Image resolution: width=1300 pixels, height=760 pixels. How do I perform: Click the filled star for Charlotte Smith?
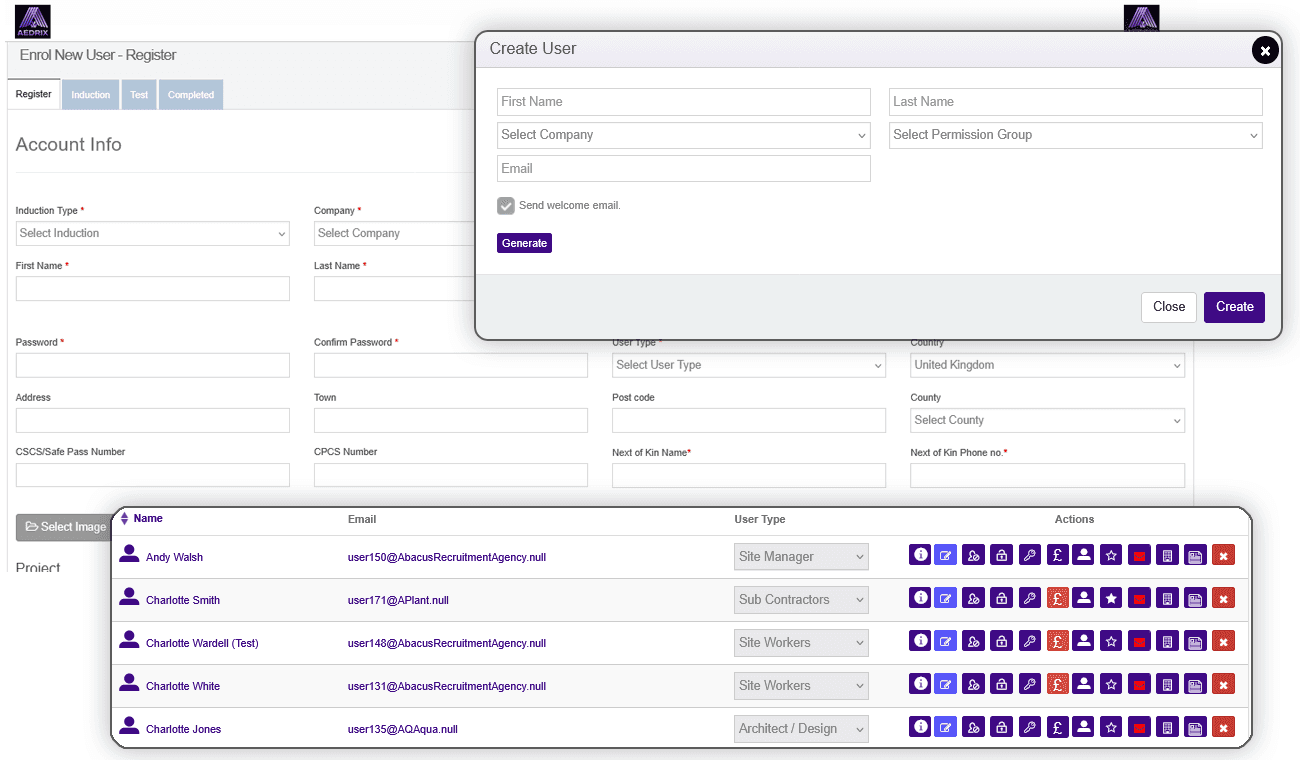click(1110, 598)
